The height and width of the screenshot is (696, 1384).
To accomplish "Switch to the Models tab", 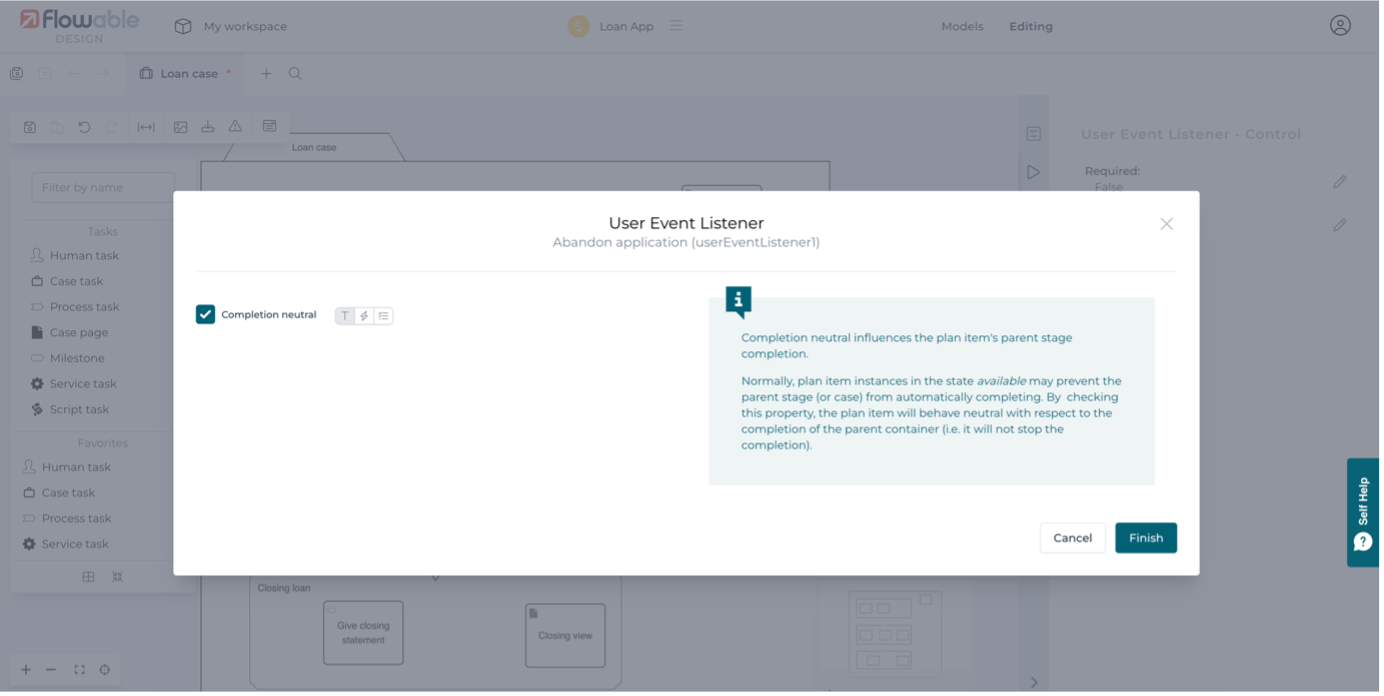I will tap(962, 27).
